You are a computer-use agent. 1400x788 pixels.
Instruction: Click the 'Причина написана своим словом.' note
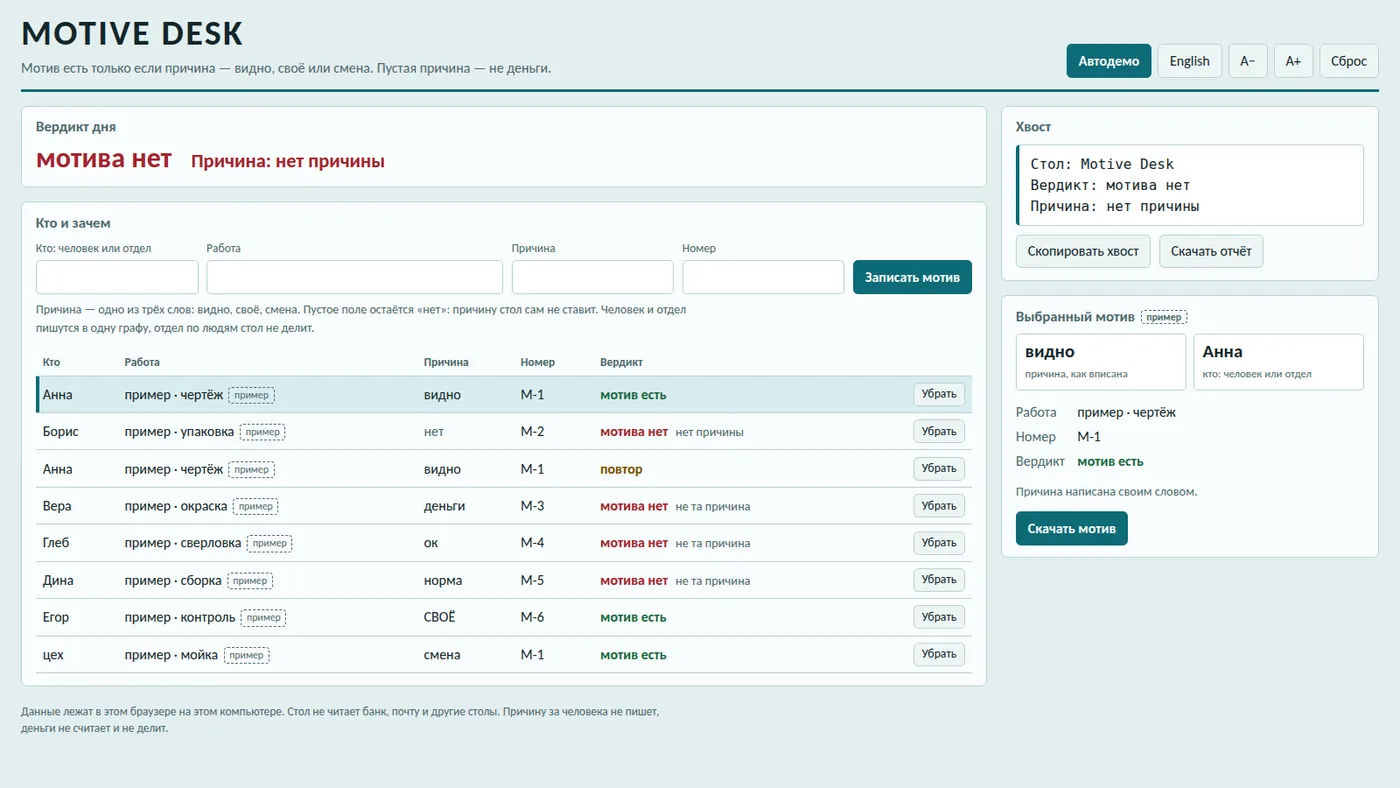pos(1107,492)
